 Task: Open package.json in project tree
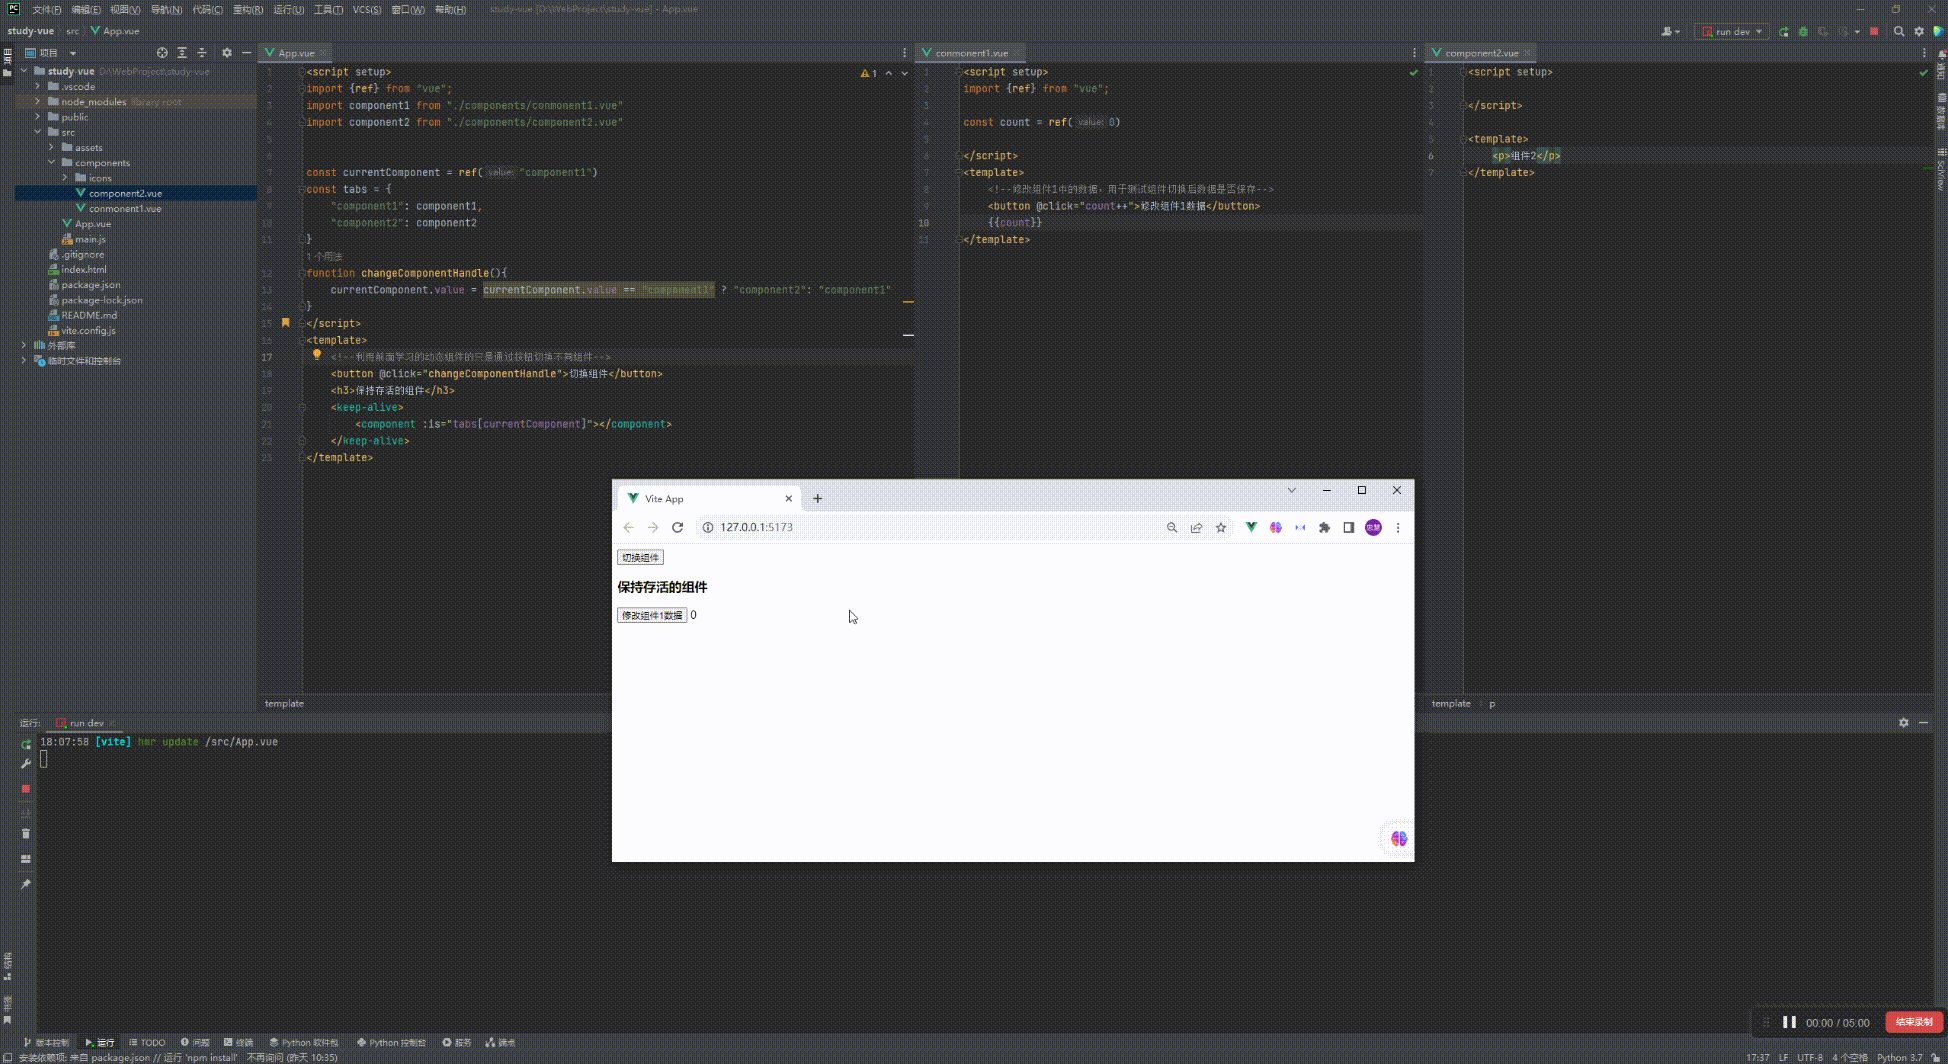90,285
